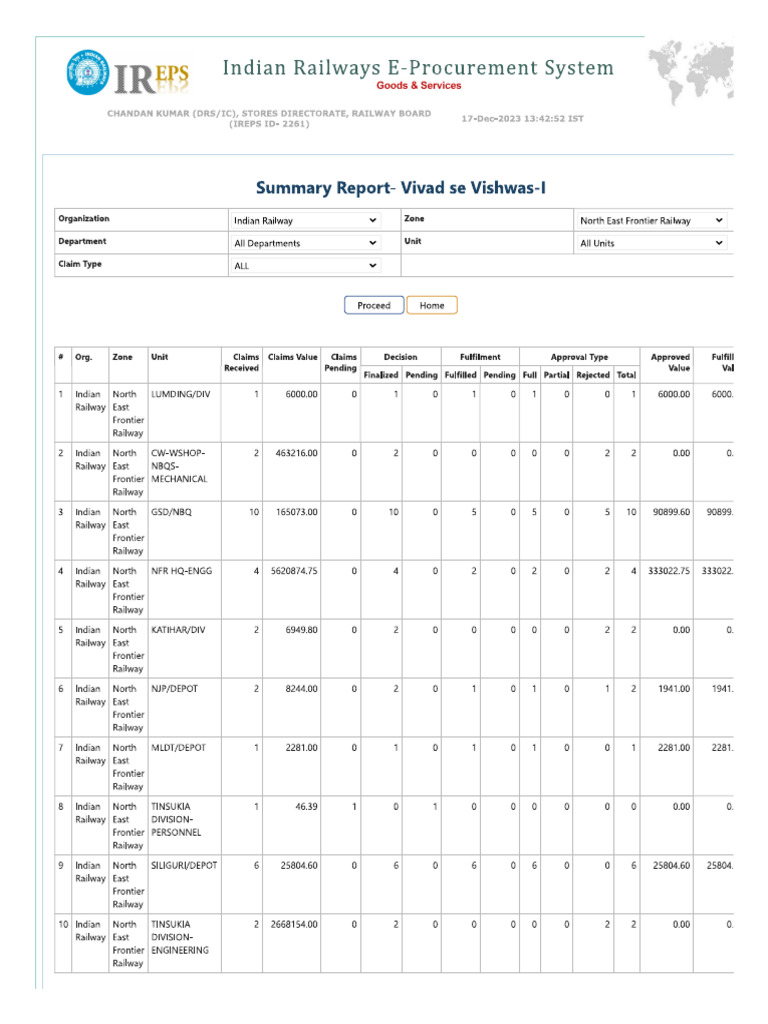Click the Finalized sub-column header

381,375
